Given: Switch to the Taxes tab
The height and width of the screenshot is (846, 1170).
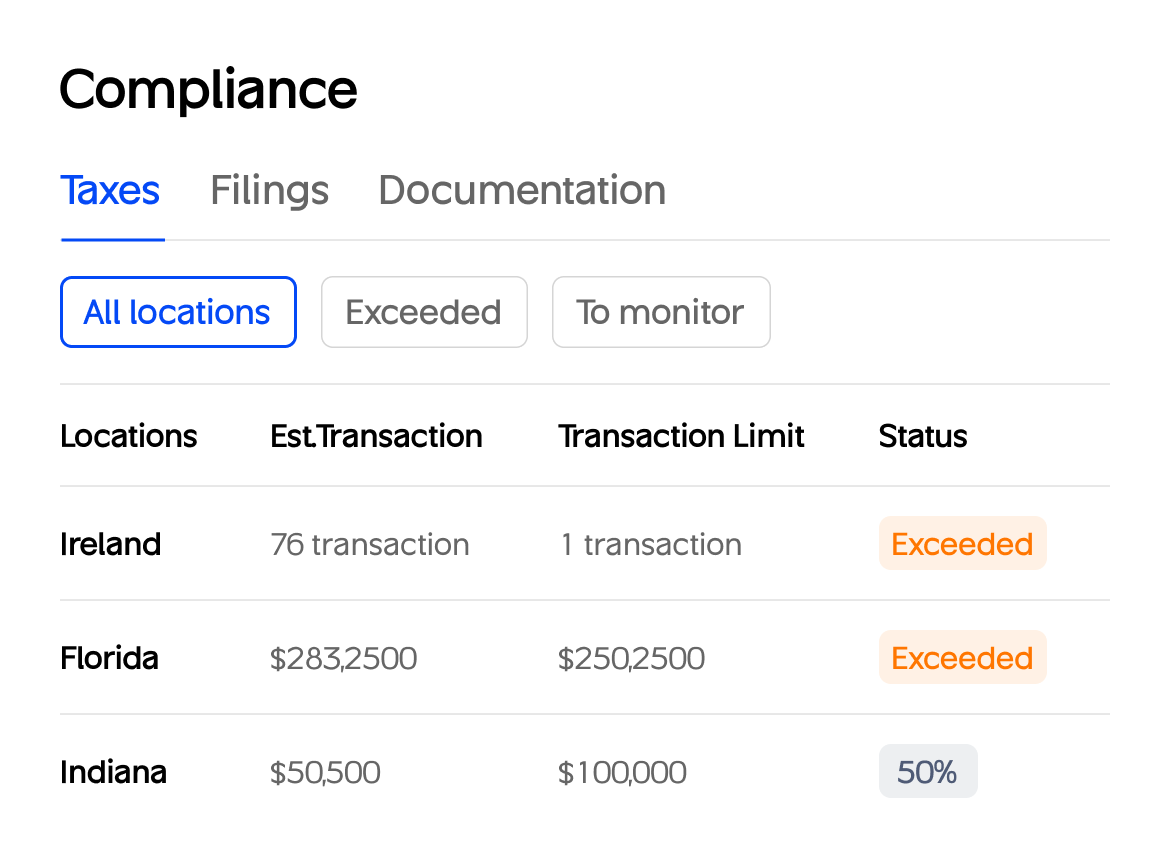Looking at the screenshot, I should point(110,190).
